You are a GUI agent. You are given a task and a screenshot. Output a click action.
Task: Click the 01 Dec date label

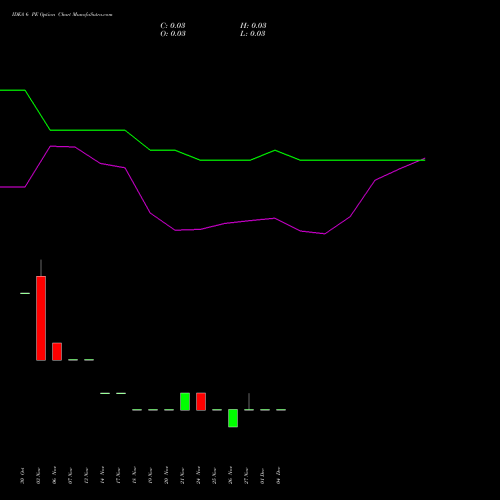tap(262, 476)
